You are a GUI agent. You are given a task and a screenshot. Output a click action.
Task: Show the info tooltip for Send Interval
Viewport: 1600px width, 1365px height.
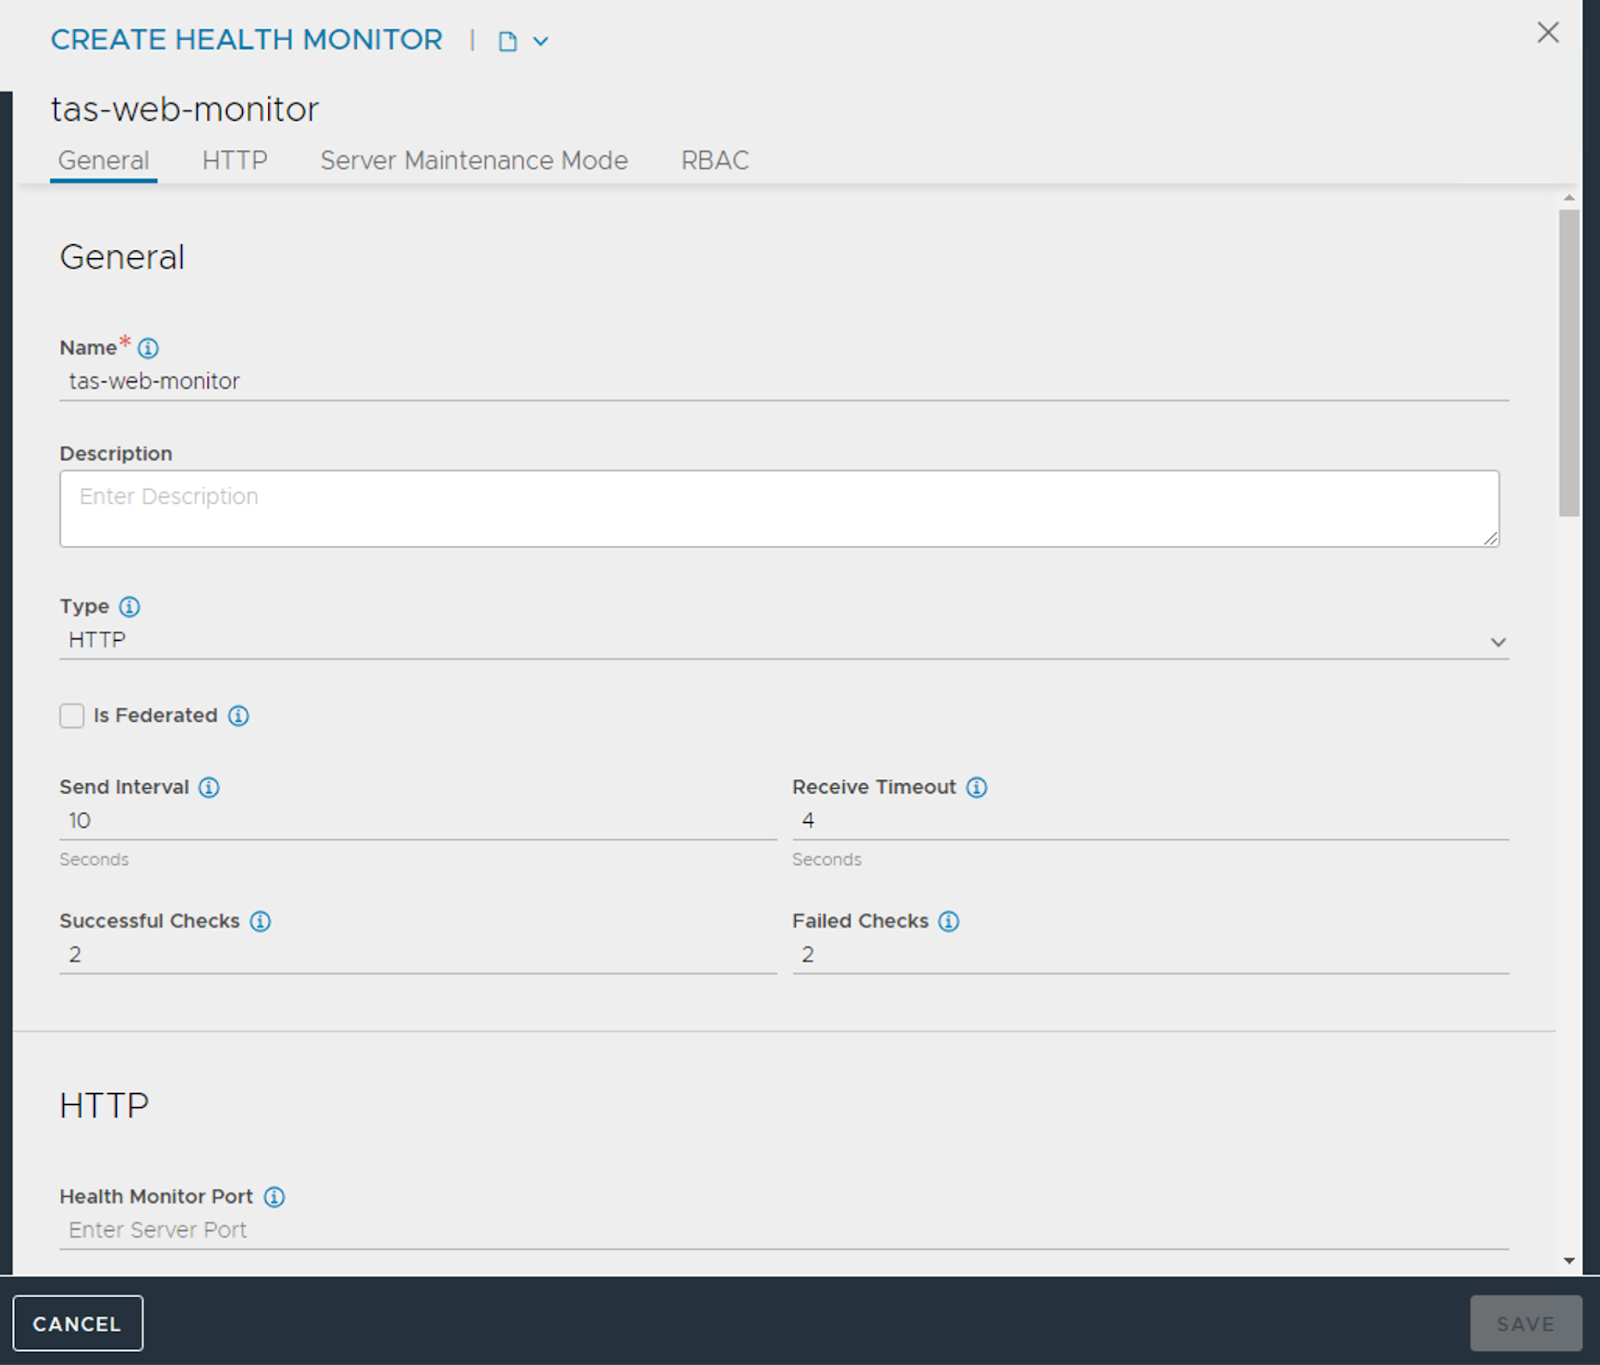coord(209,788)
